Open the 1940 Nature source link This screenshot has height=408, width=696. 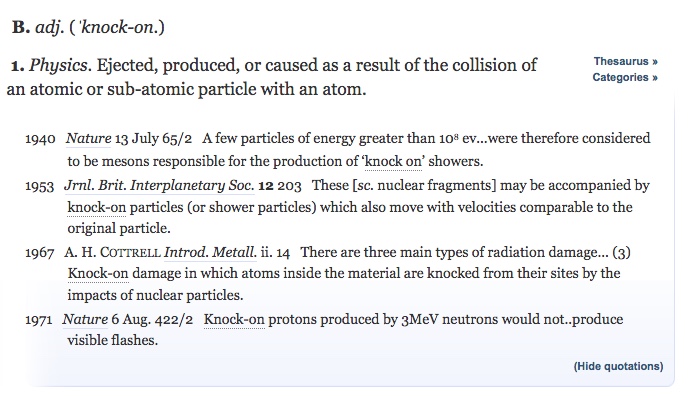tap(88, 139)
